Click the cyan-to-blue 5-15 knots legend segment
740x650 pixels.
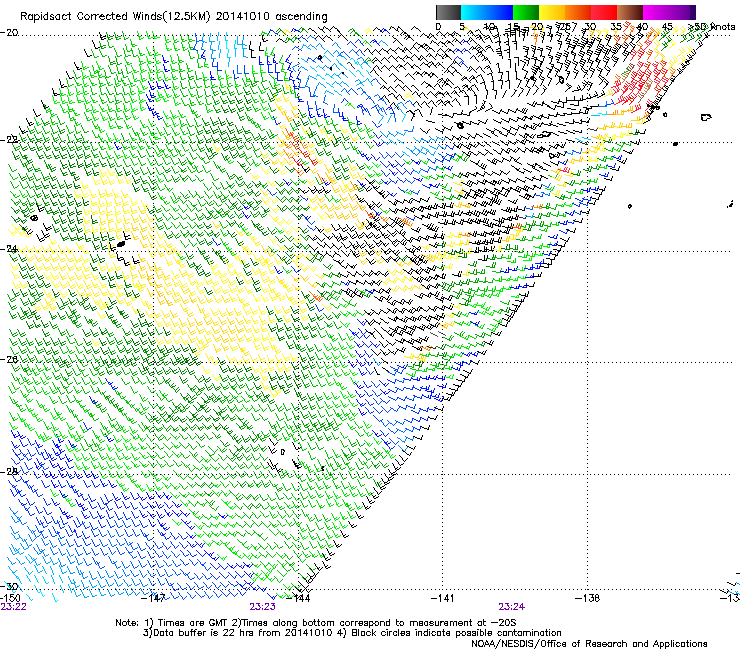point(487,12)
